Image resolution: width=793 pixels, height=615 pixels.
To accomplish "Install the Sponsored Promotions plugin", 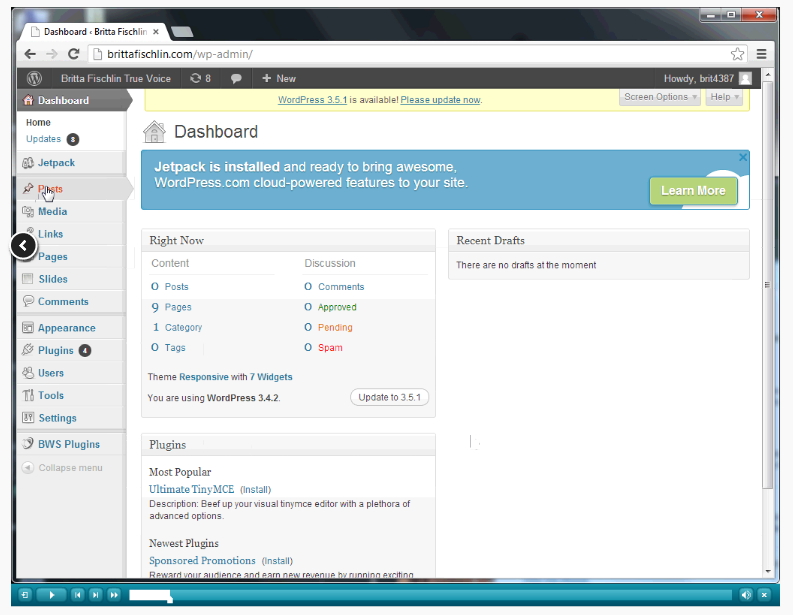I will 277,561.
